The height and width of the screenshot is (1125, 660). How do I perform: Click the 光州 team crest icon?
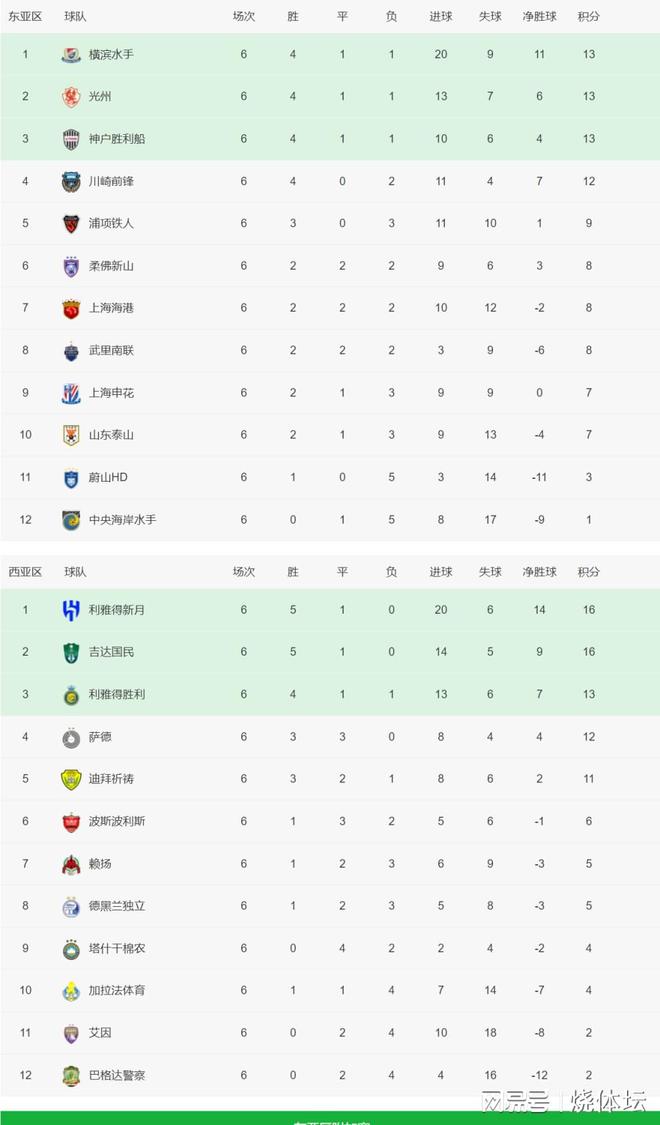coord(71,97)
